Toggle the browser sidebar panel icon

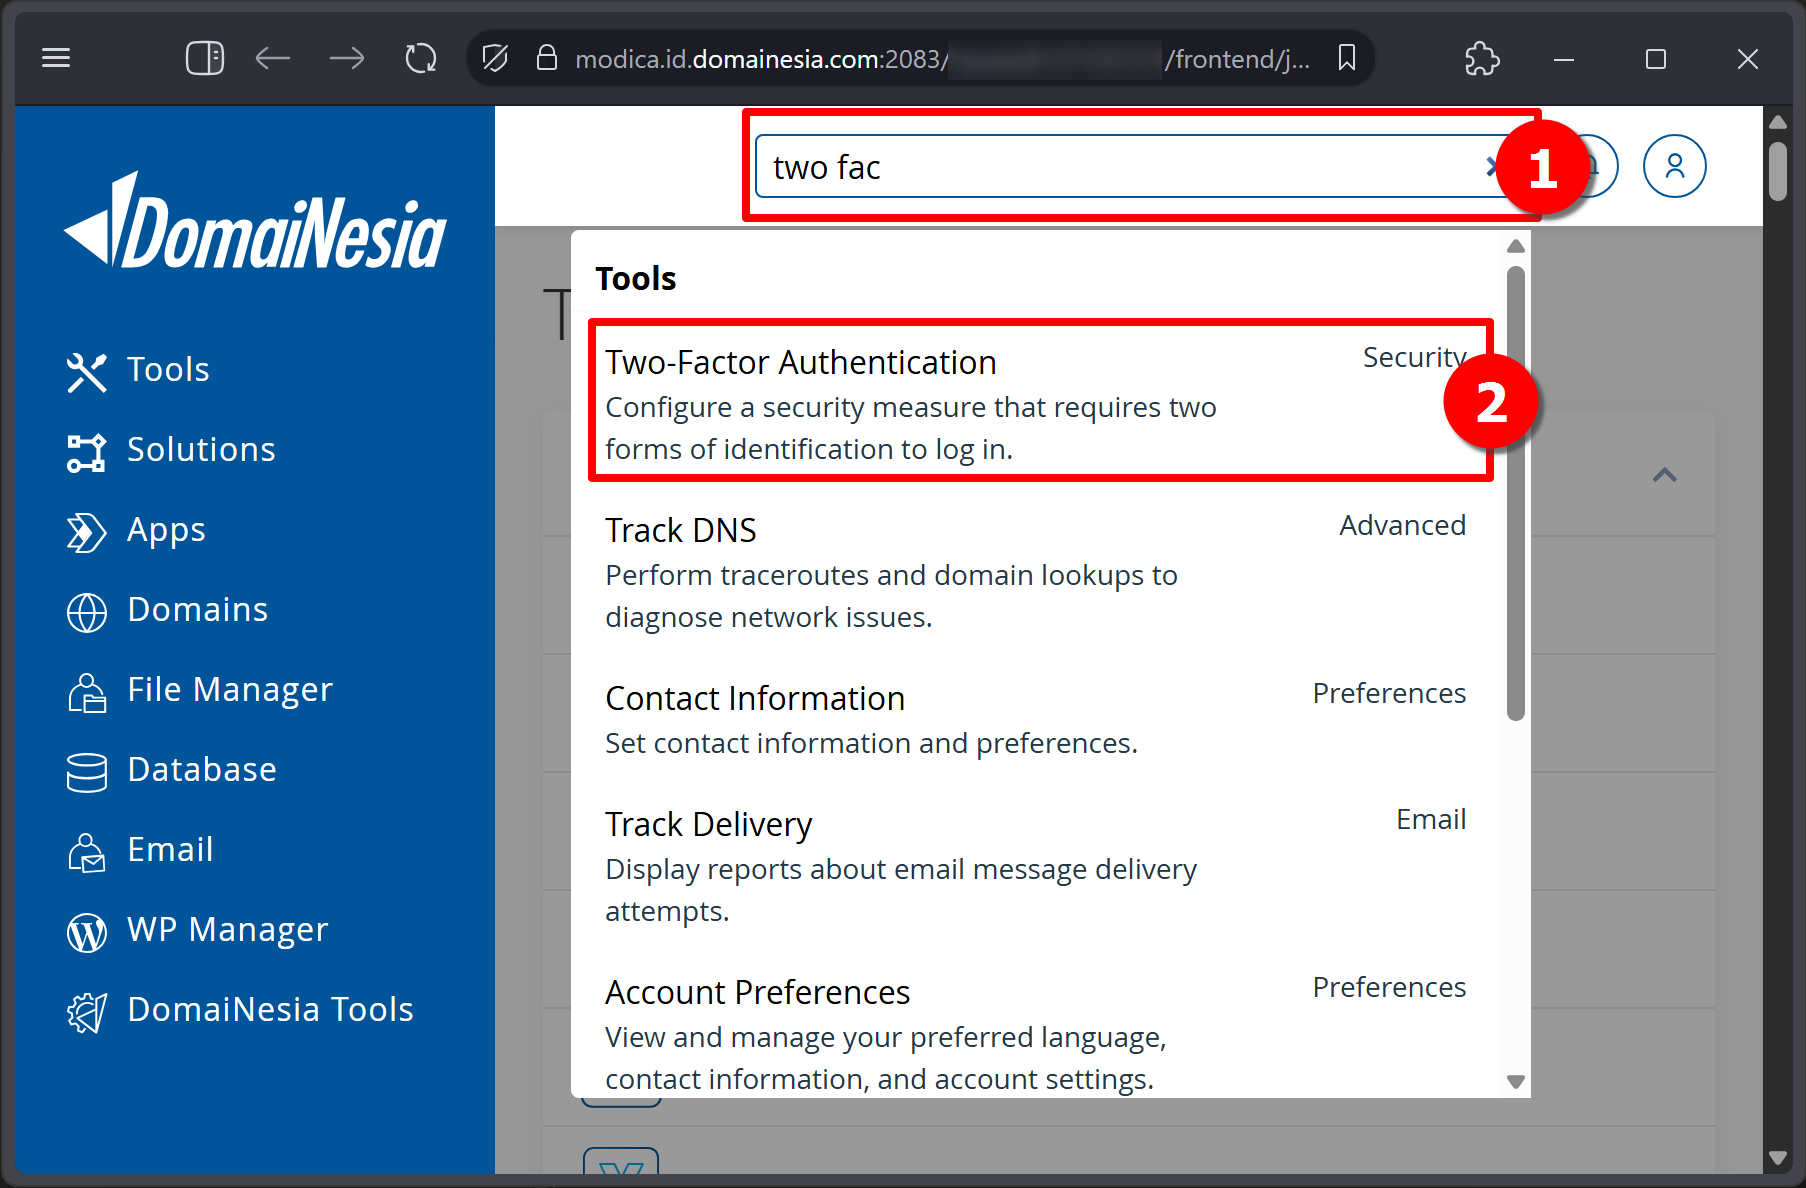coord(205,58)
